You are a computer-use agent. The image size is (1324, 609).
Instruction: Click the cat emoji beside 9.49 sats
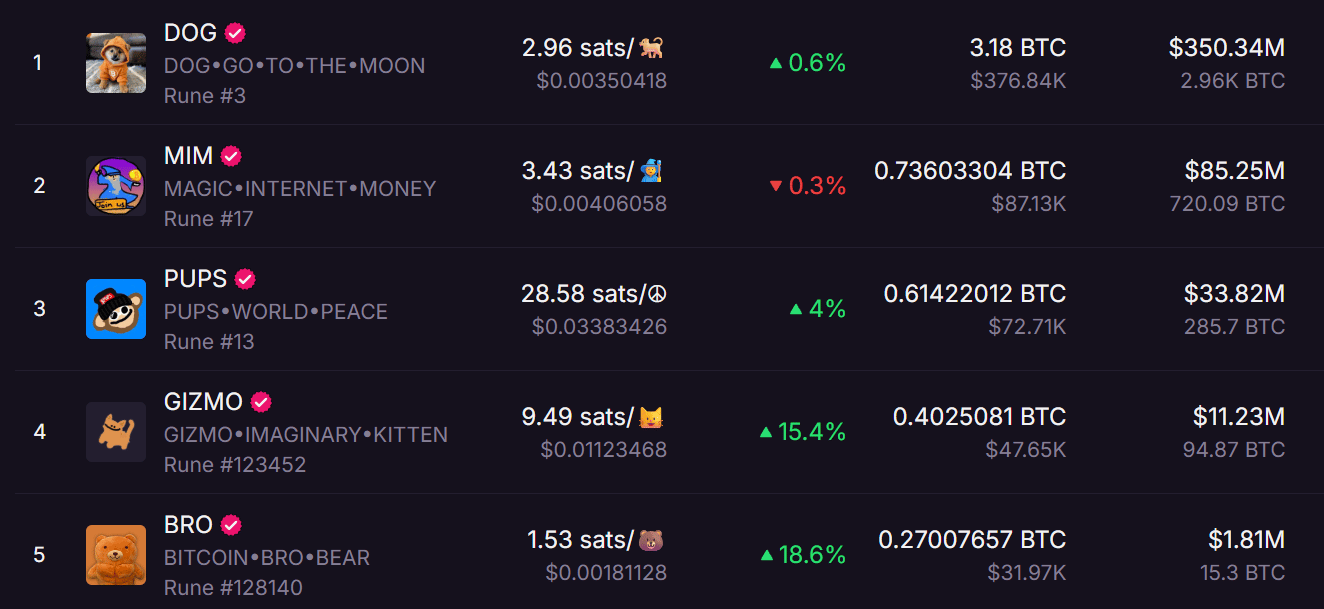point(653,417)
